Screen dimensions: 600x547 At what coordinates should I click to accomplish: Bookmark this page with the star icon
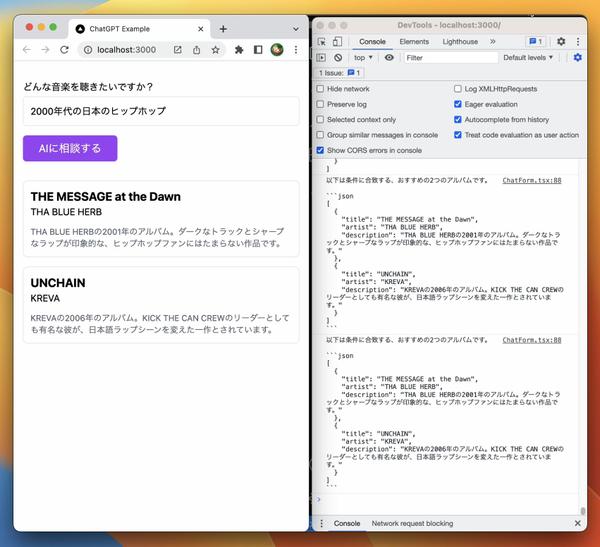click(215, 50)
